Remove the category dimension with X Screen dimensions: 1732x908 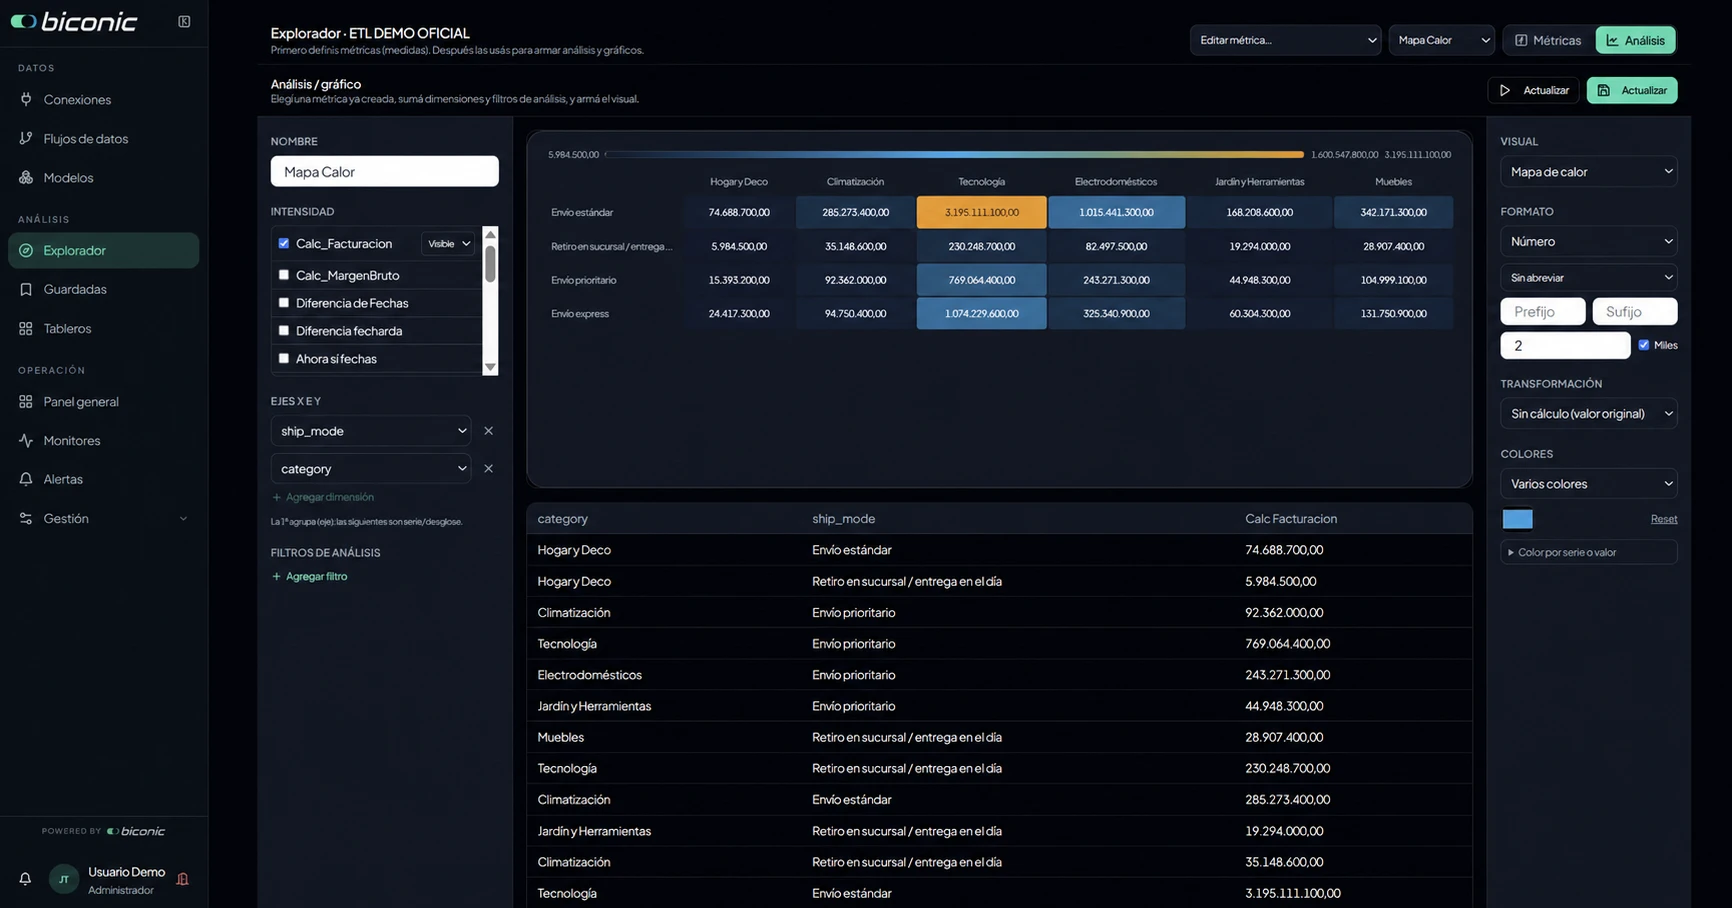coord(488,468)
